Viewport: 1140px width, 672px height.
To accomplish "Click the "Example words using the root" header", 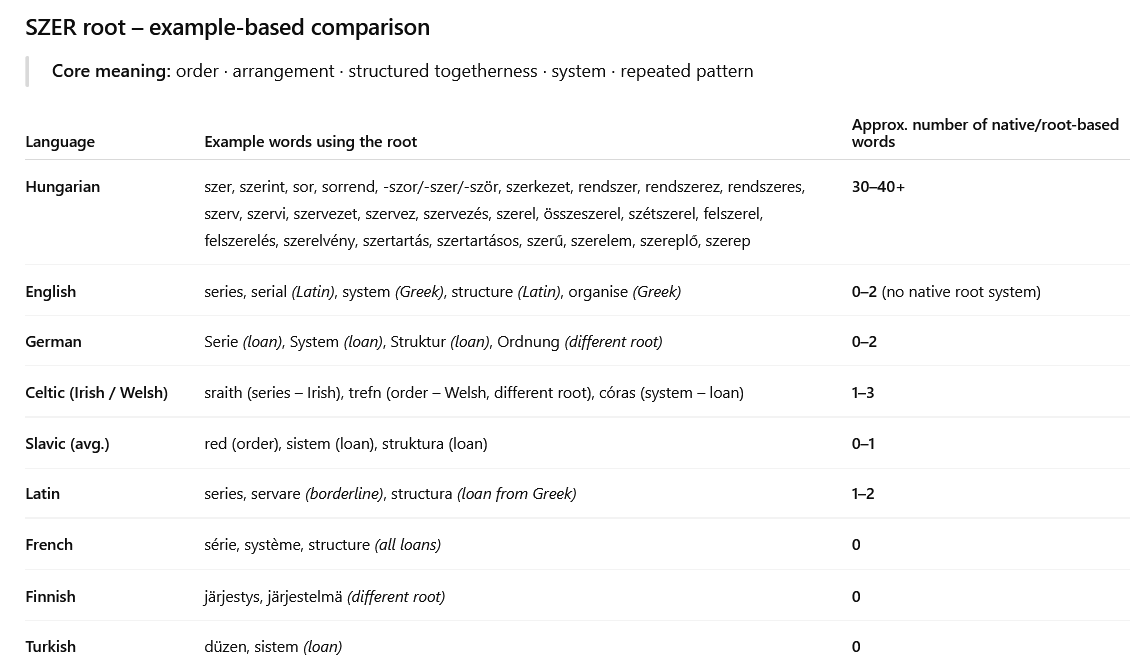I will tap(310, 142).
